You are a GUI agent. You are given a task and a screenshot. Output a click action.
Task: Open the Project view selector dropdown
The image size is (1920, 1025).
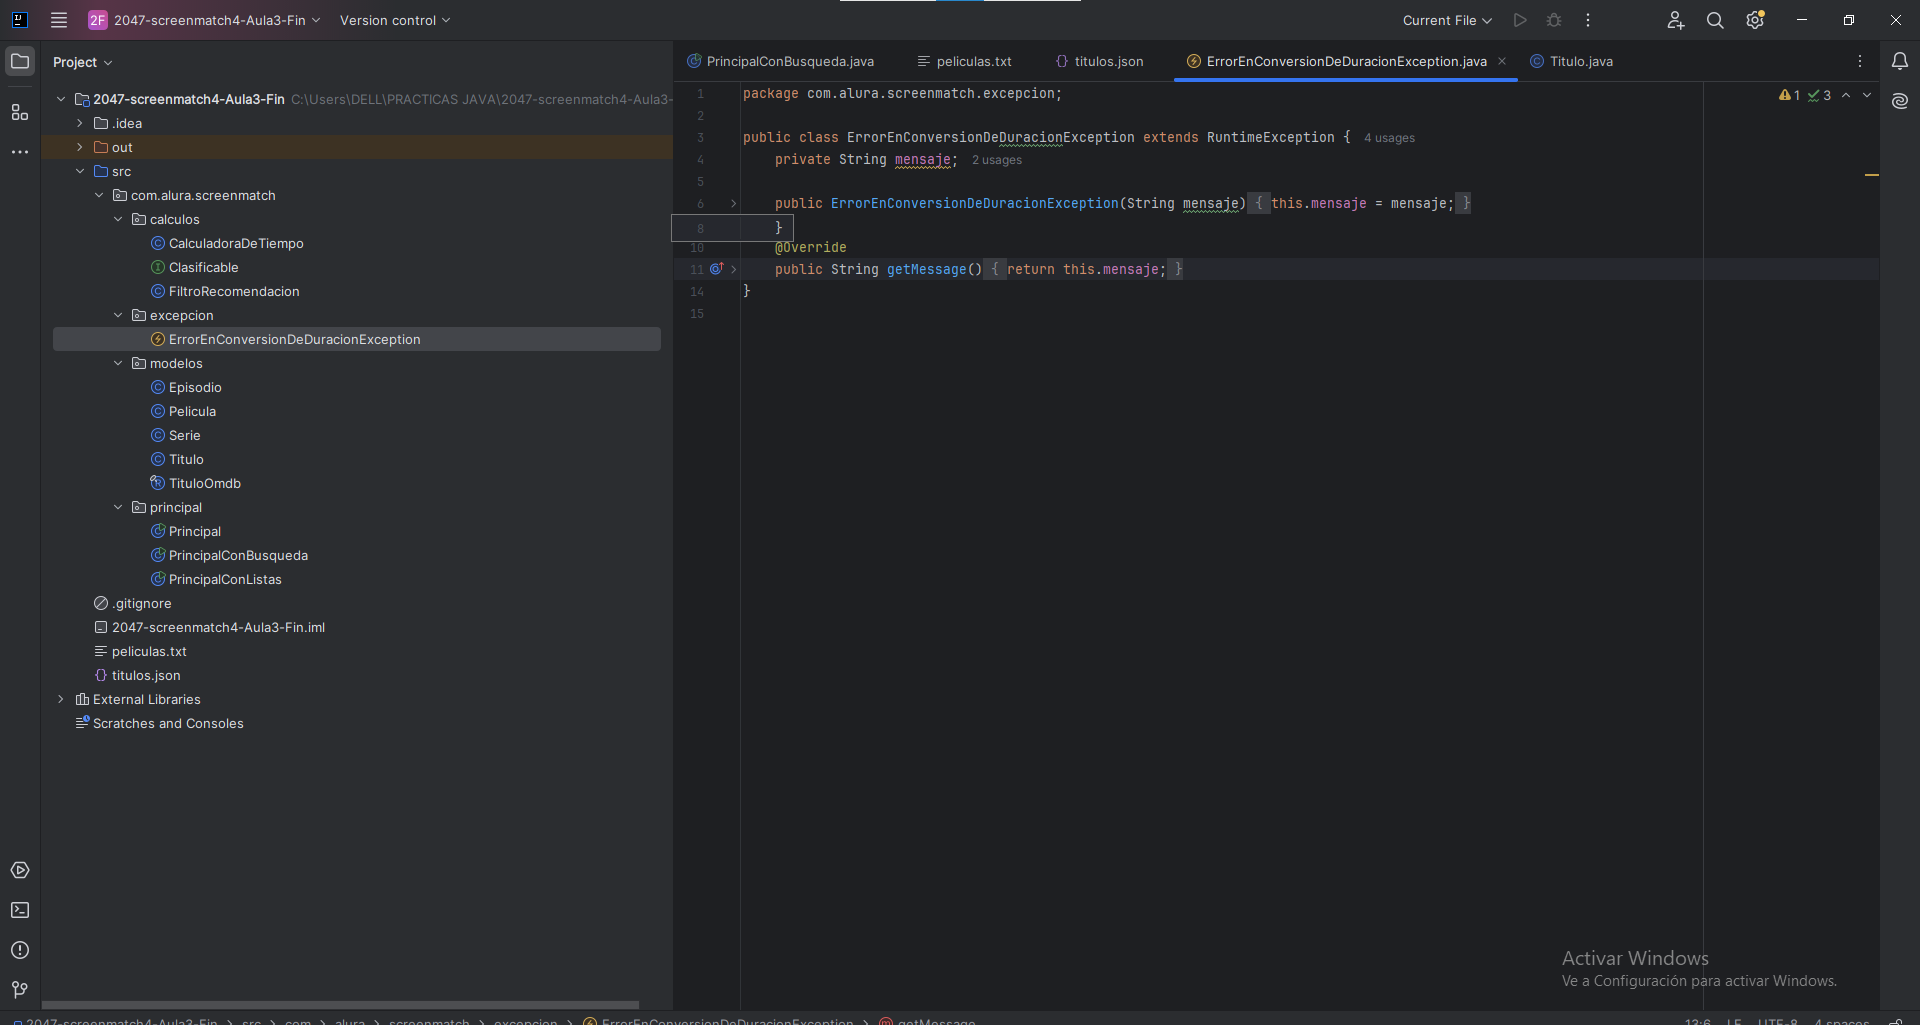pyautogui.click(x=82, y=62)
